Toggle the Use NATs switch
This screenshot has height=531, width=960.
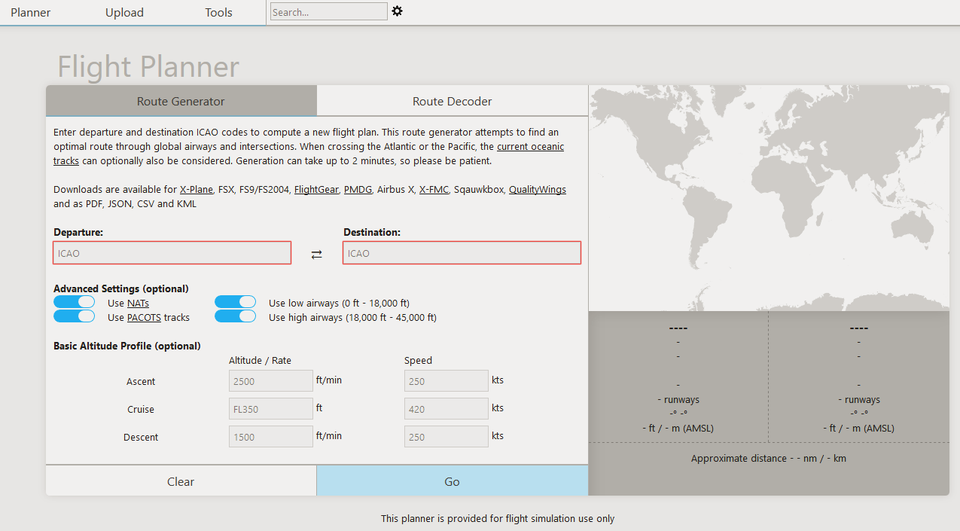point(74,302)
